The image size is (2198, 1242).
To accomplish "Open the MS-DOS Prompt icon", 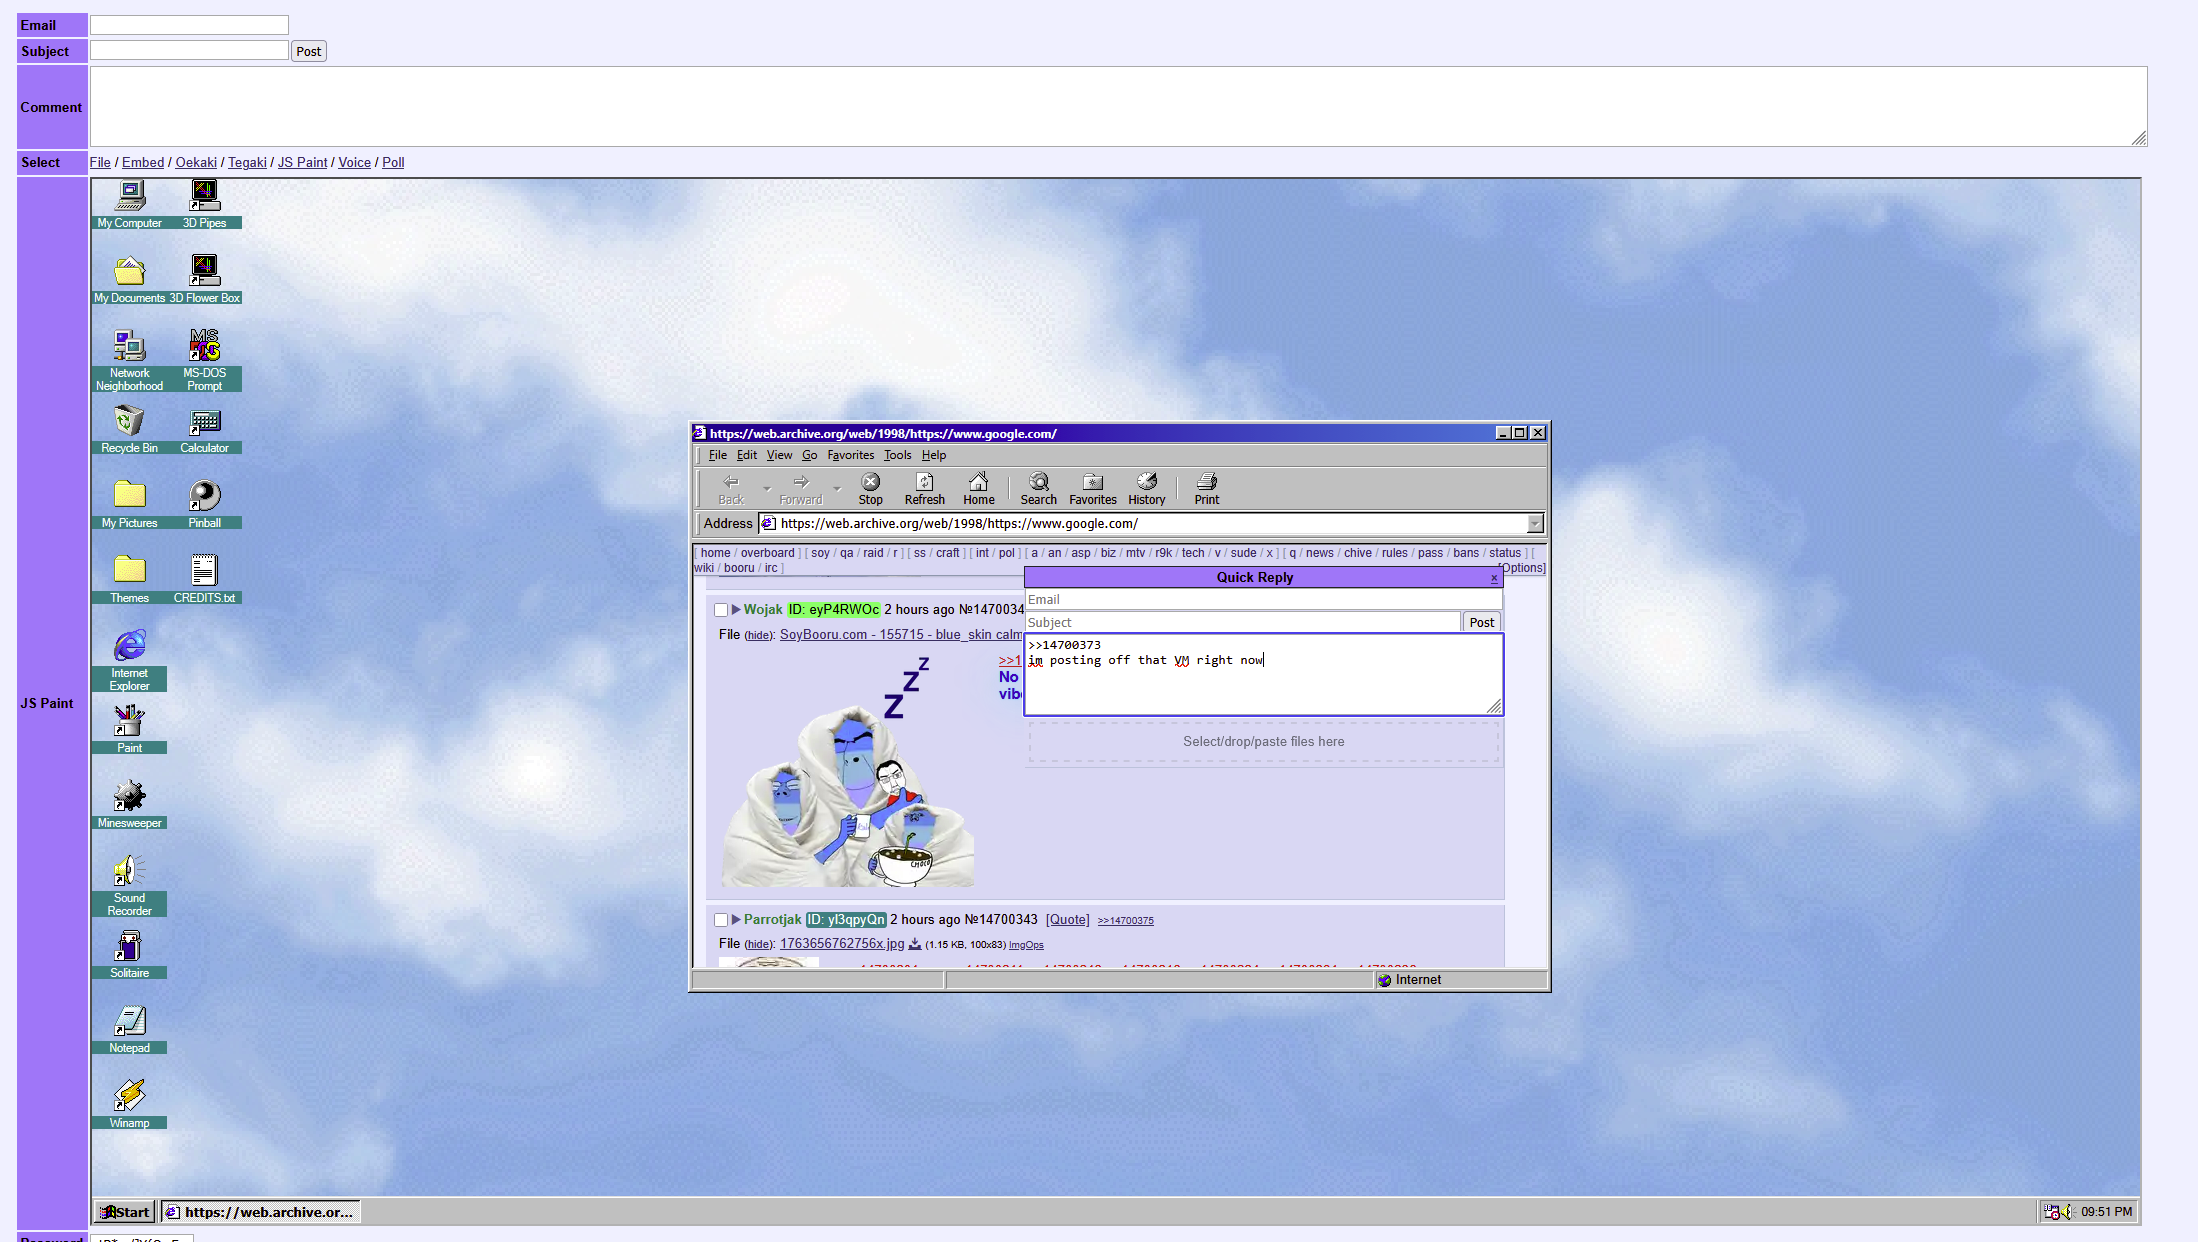I will coord(204,348).
